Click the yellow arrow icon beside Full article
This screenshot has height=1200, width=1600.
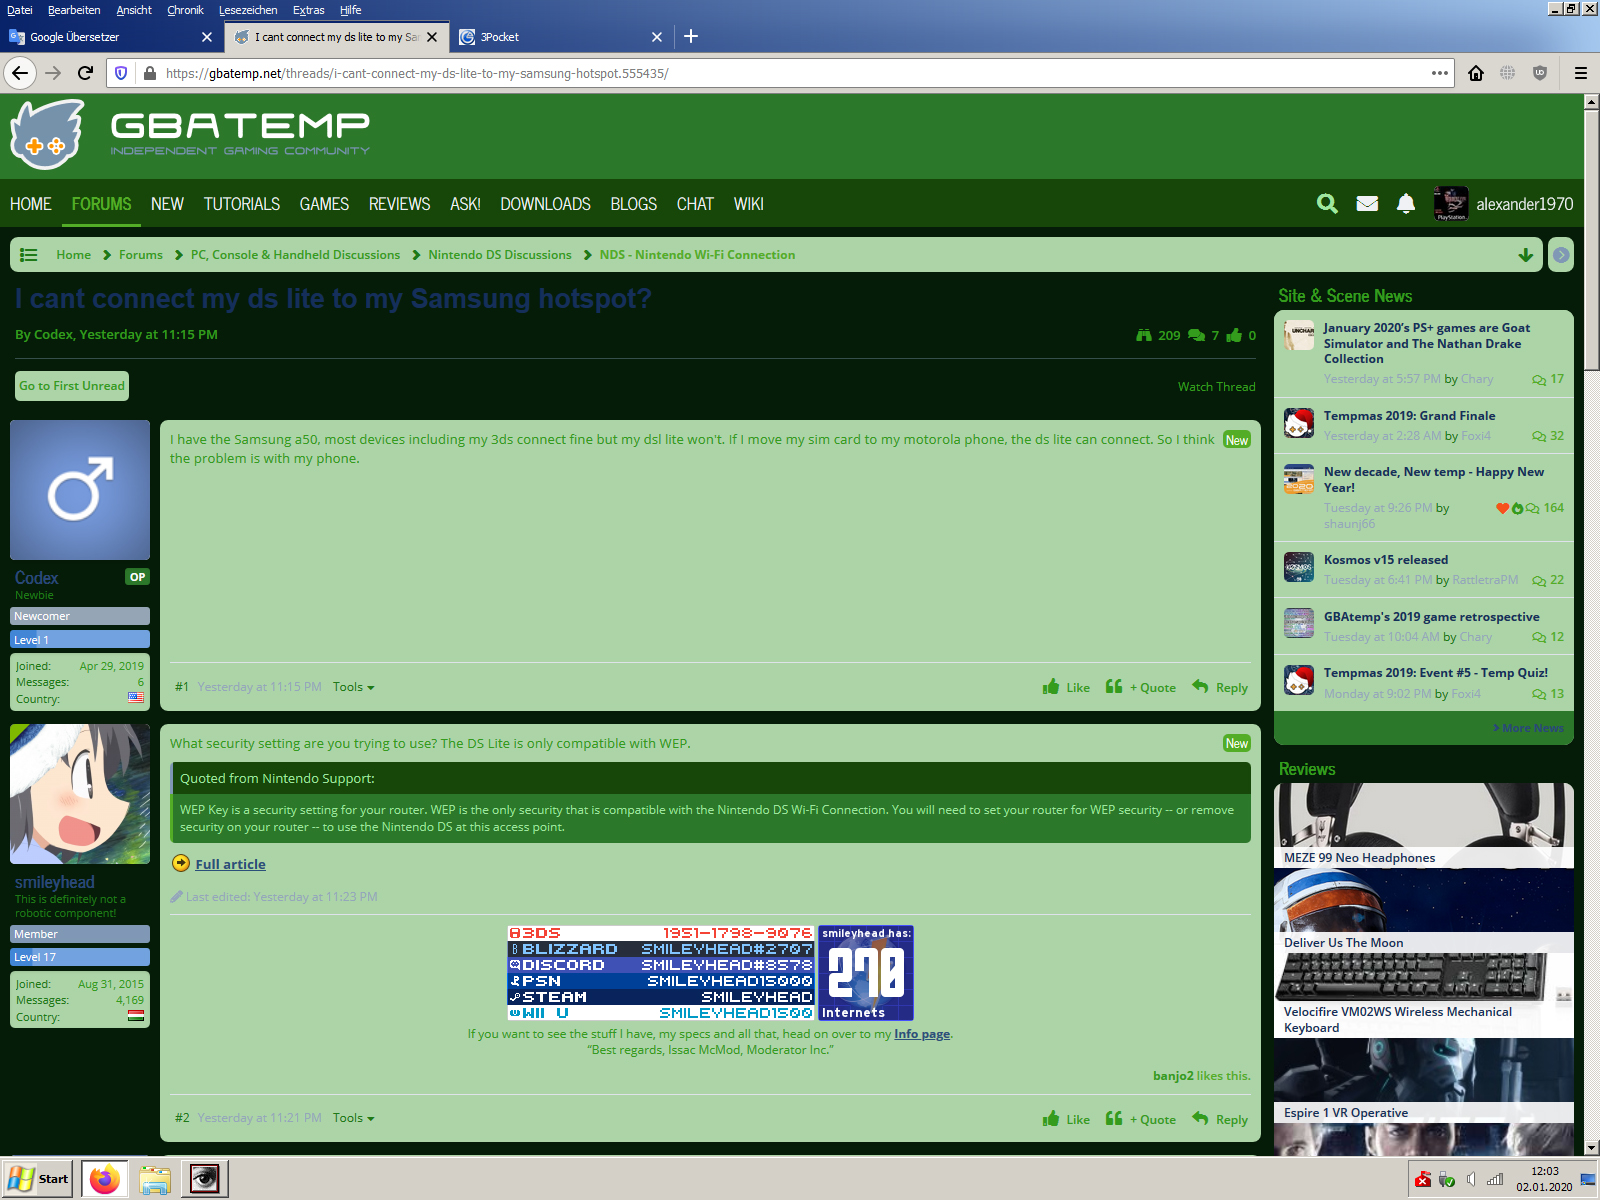point(181,864)
